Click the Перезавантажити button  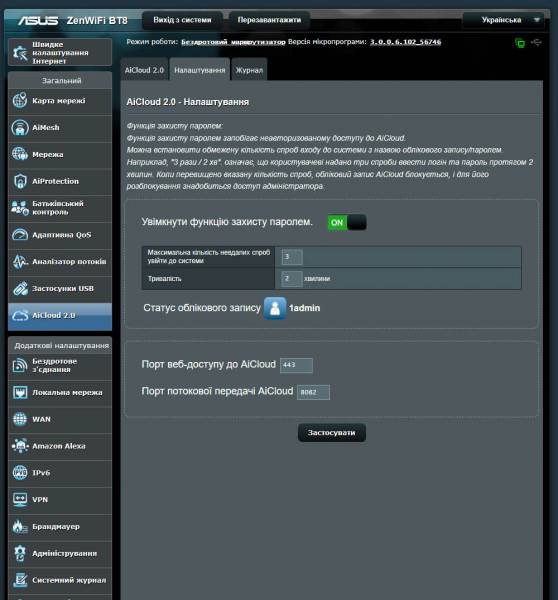[x=269, y=20]
